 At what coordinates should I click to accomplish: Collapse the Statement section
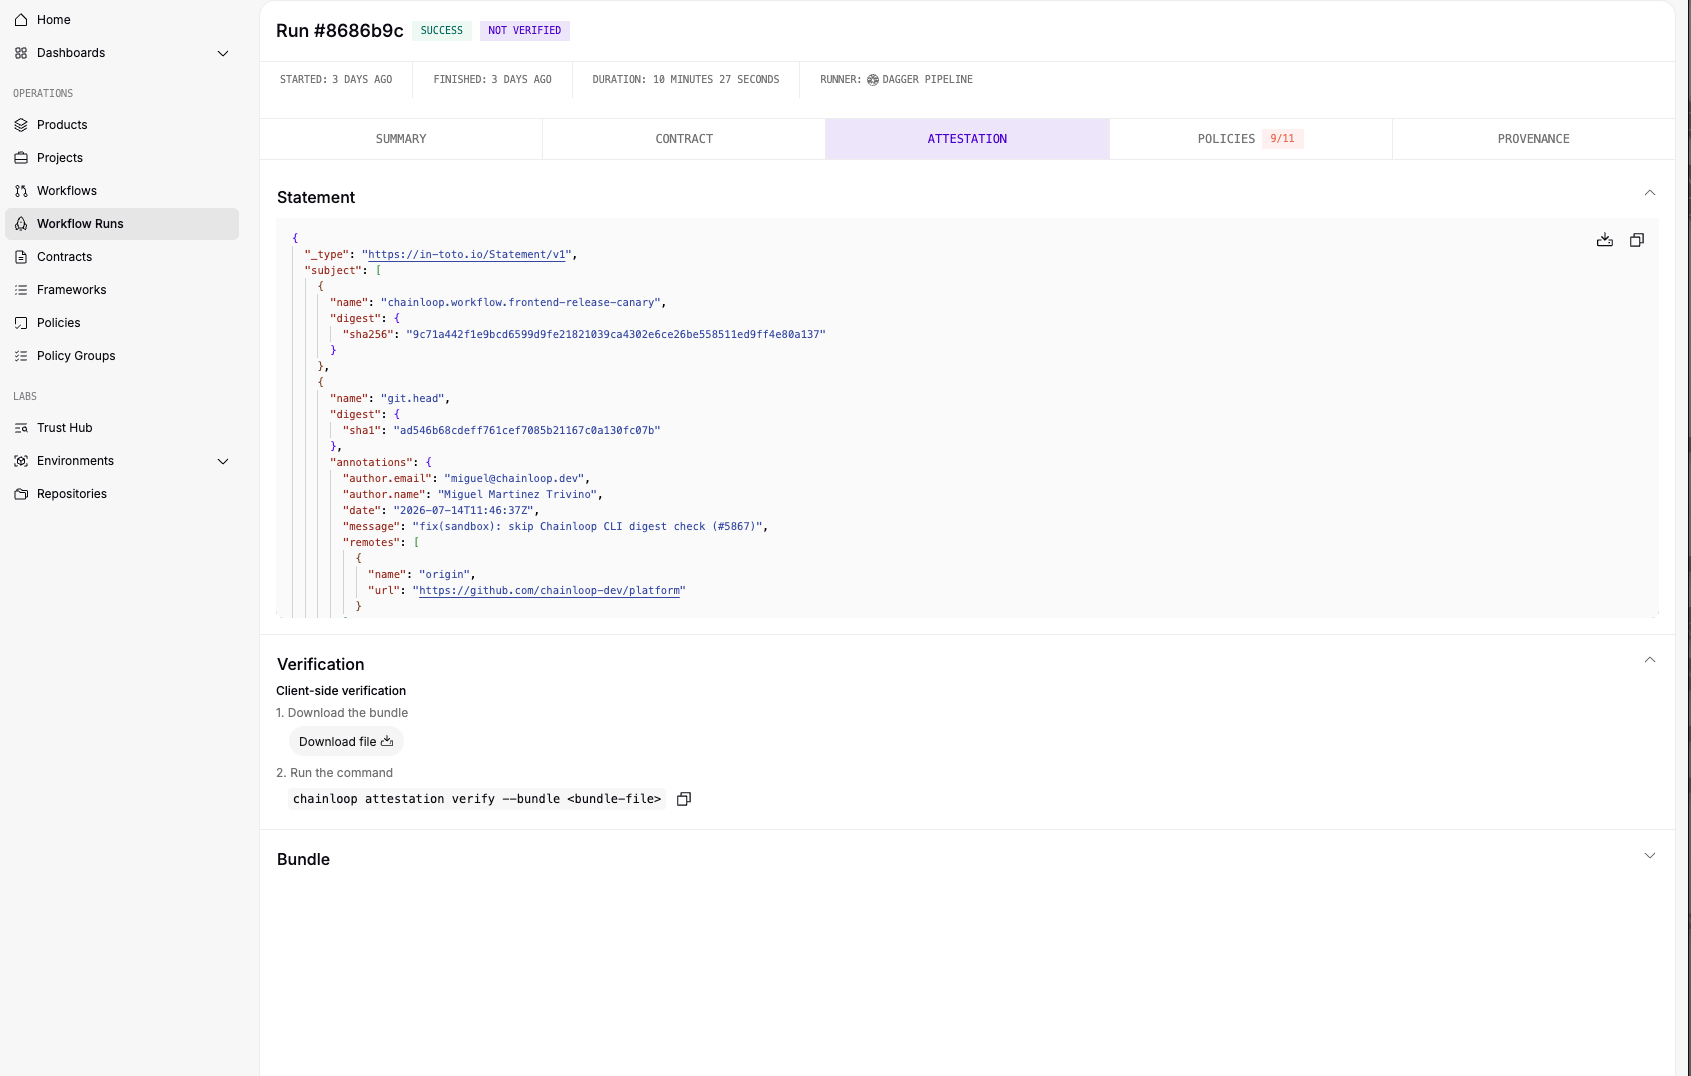point(1650,193)
